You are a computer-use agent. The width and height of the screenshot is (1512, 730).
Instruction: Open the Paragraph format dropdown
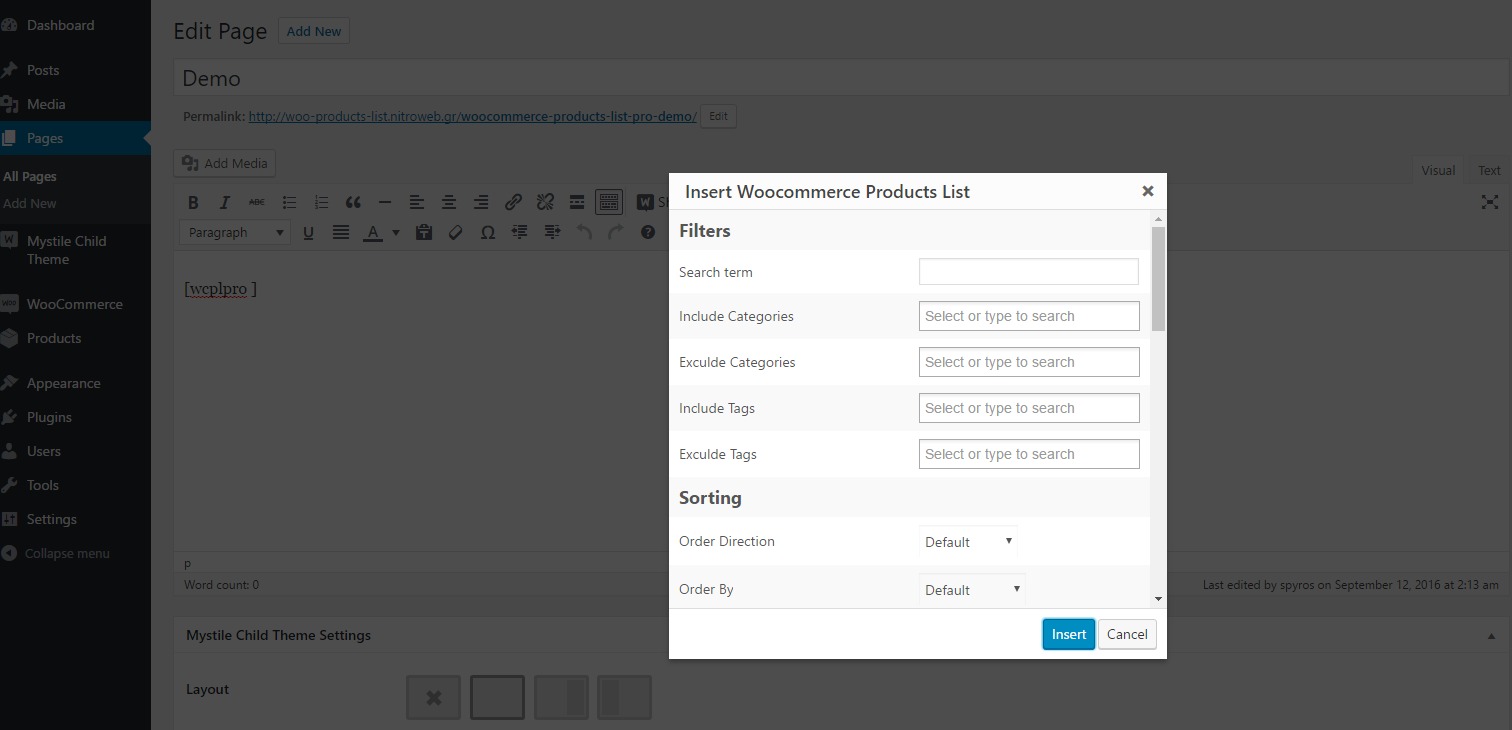pos(235,232)
